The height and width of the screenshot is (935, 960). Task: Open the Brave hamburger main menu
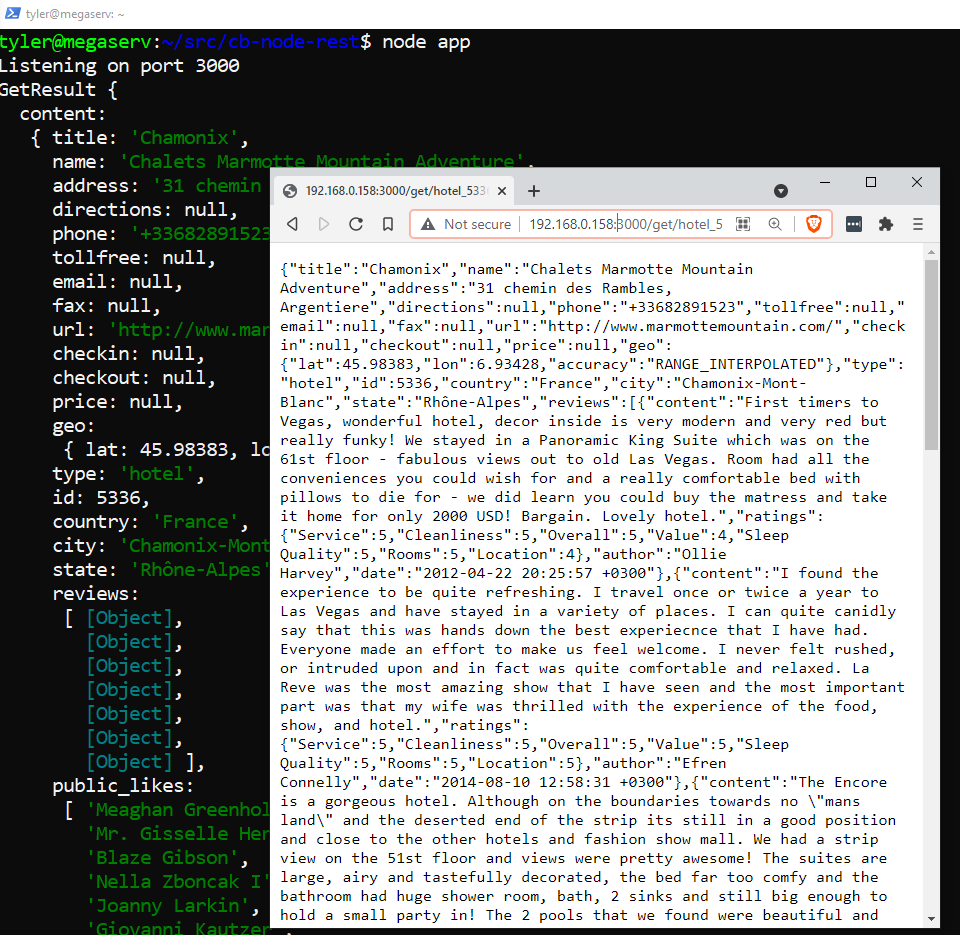click(917, 224)
